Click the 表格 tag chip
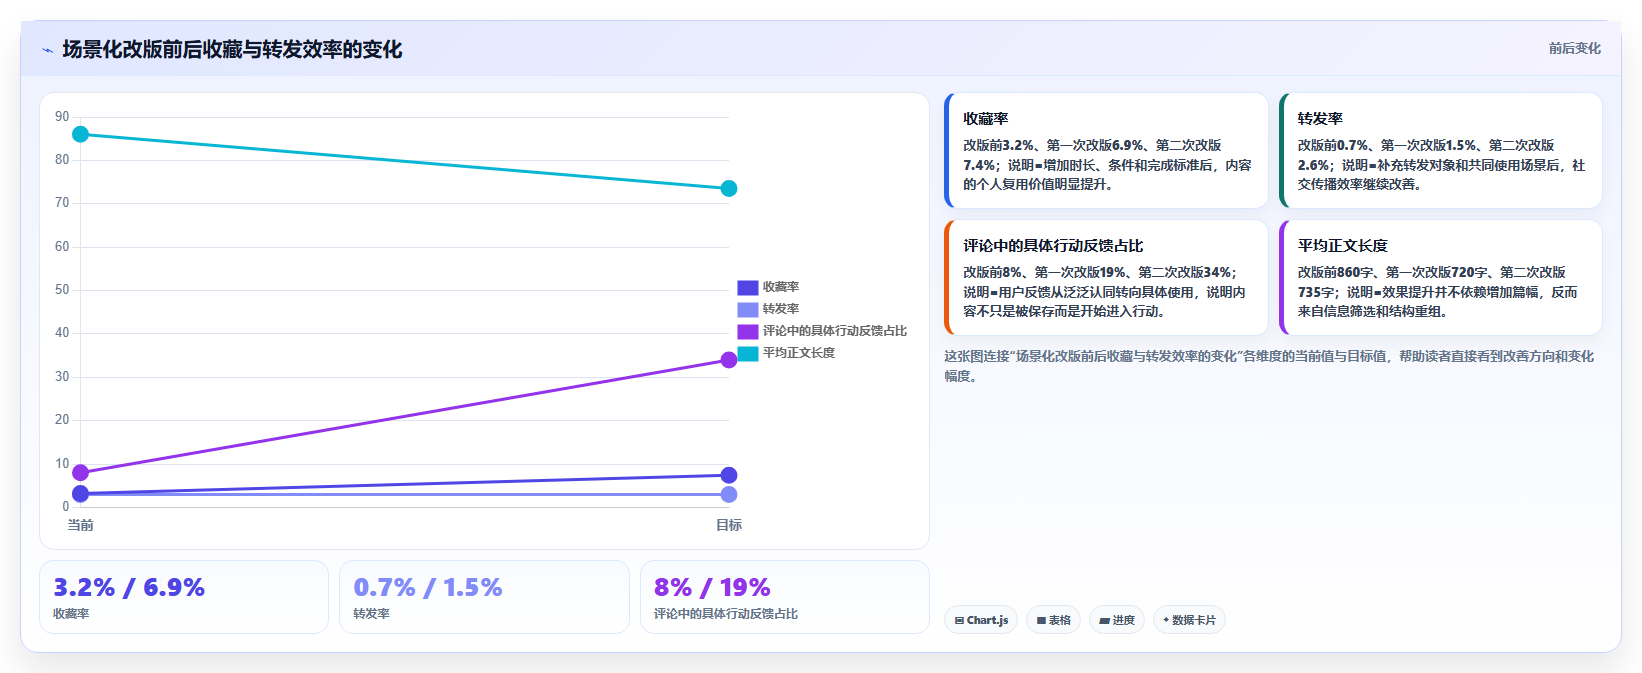 coord(1053,620)
